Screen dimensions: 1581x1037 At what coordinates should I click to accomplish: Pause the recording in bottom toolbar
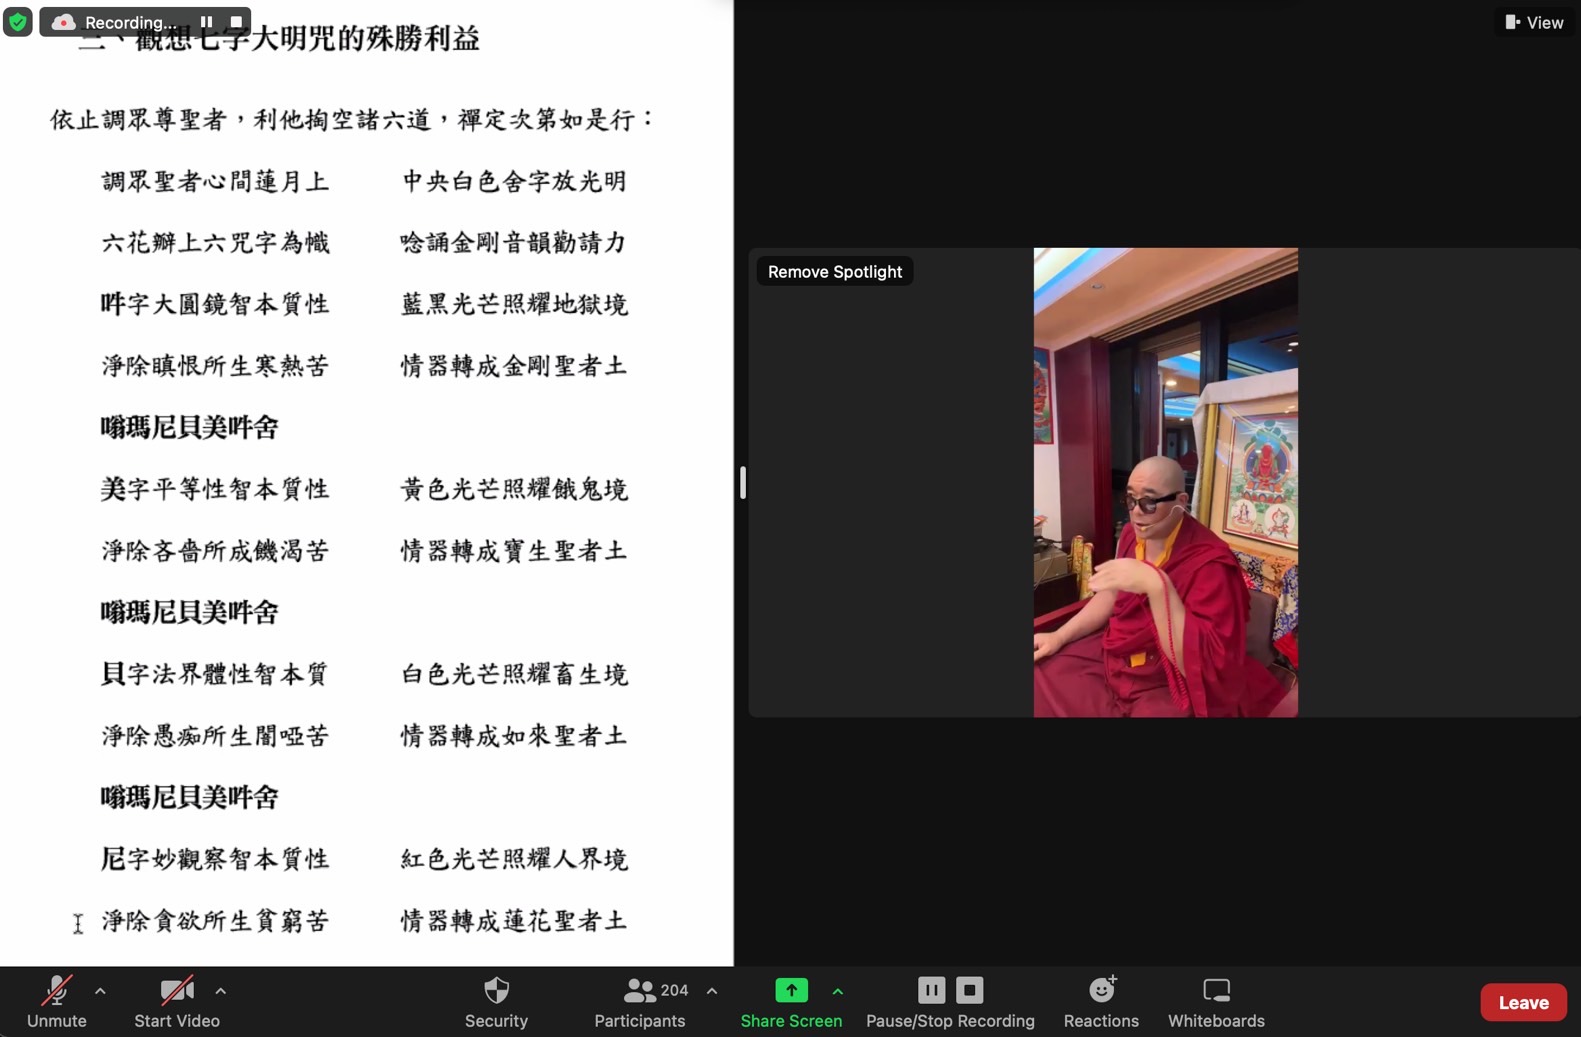click(x=931, y=990)
